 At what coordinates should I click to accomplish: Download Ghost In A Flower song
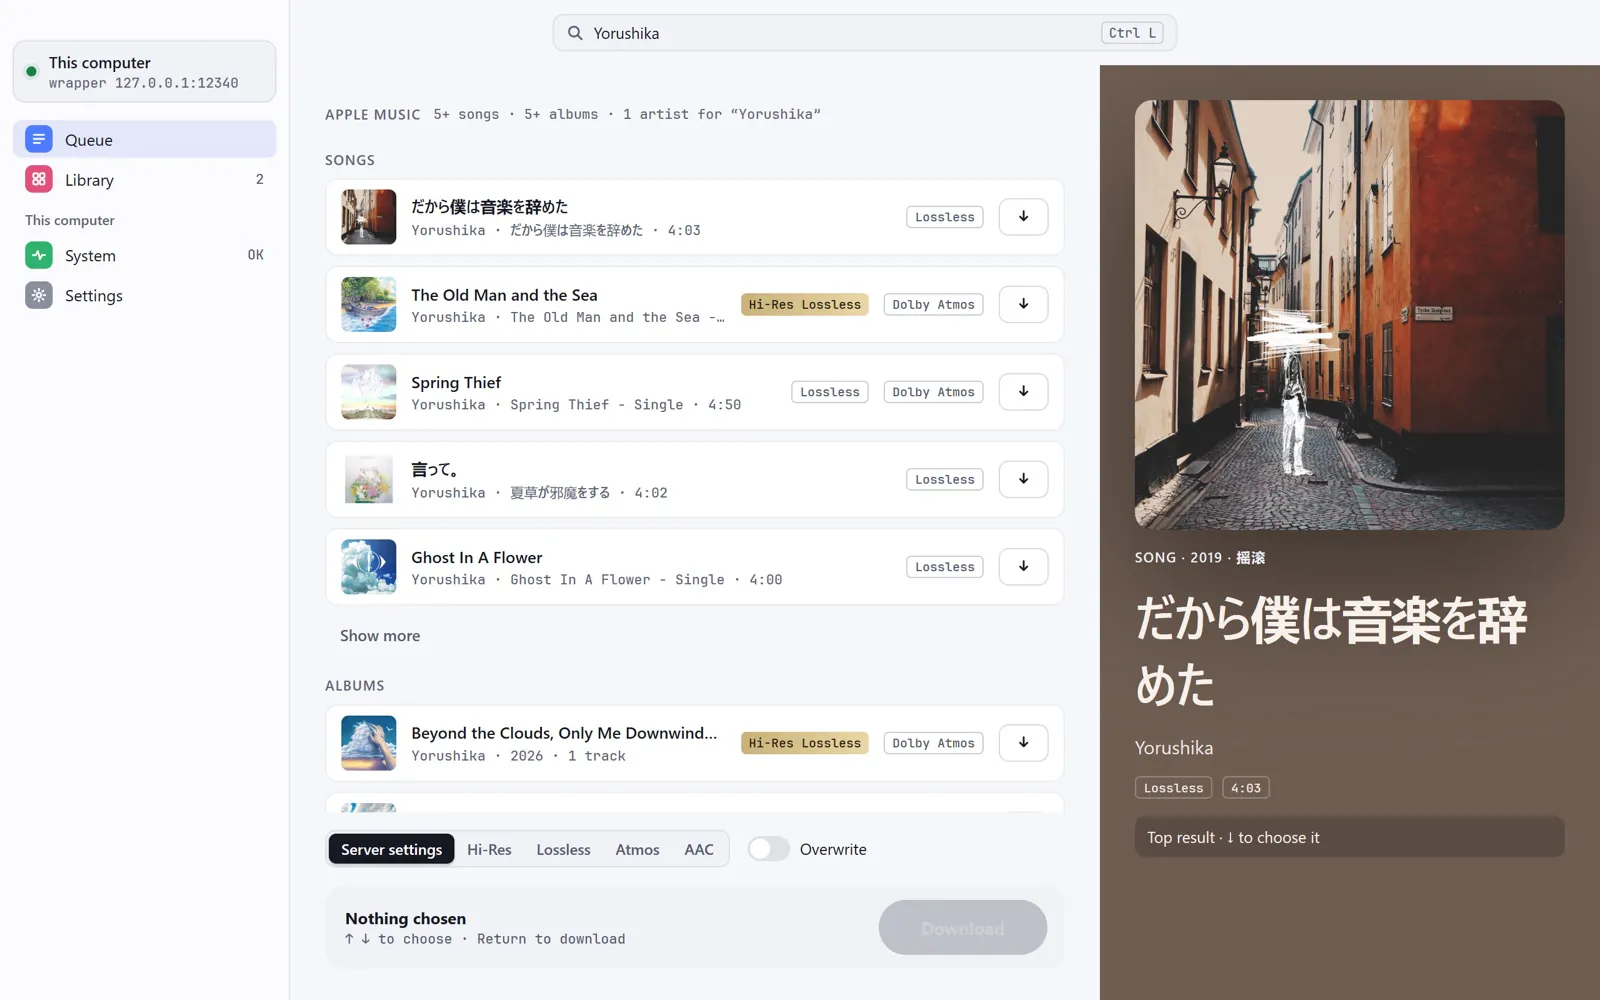[1023, 566]
